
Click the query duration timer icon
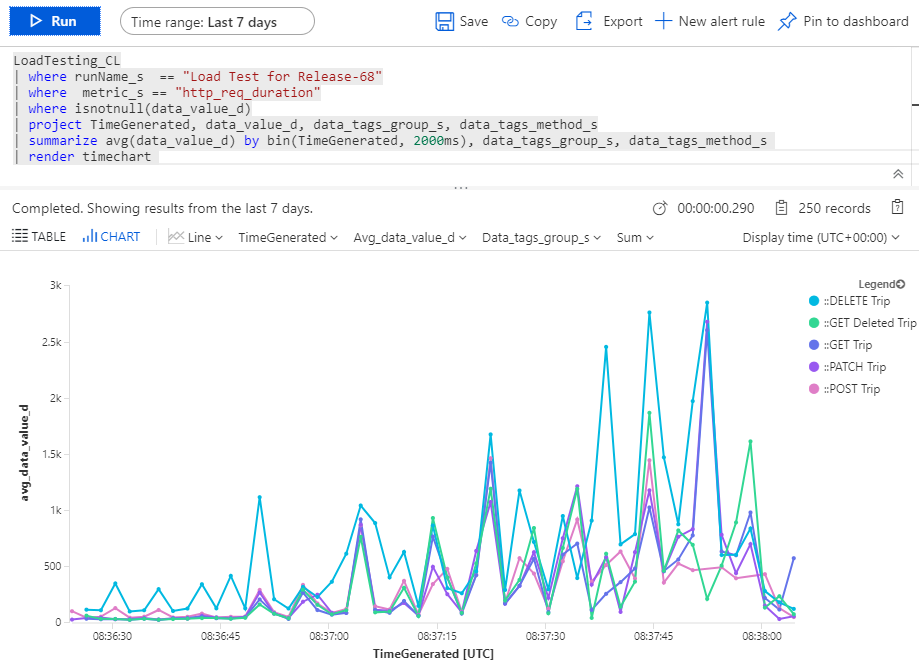point(659,208)
